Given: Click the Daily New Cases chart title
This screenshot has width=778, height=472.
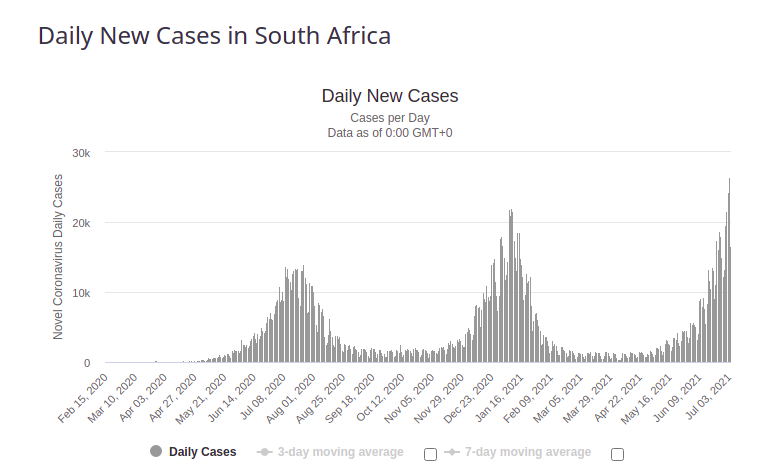Looking at the screenshot, I should (389, 96).
